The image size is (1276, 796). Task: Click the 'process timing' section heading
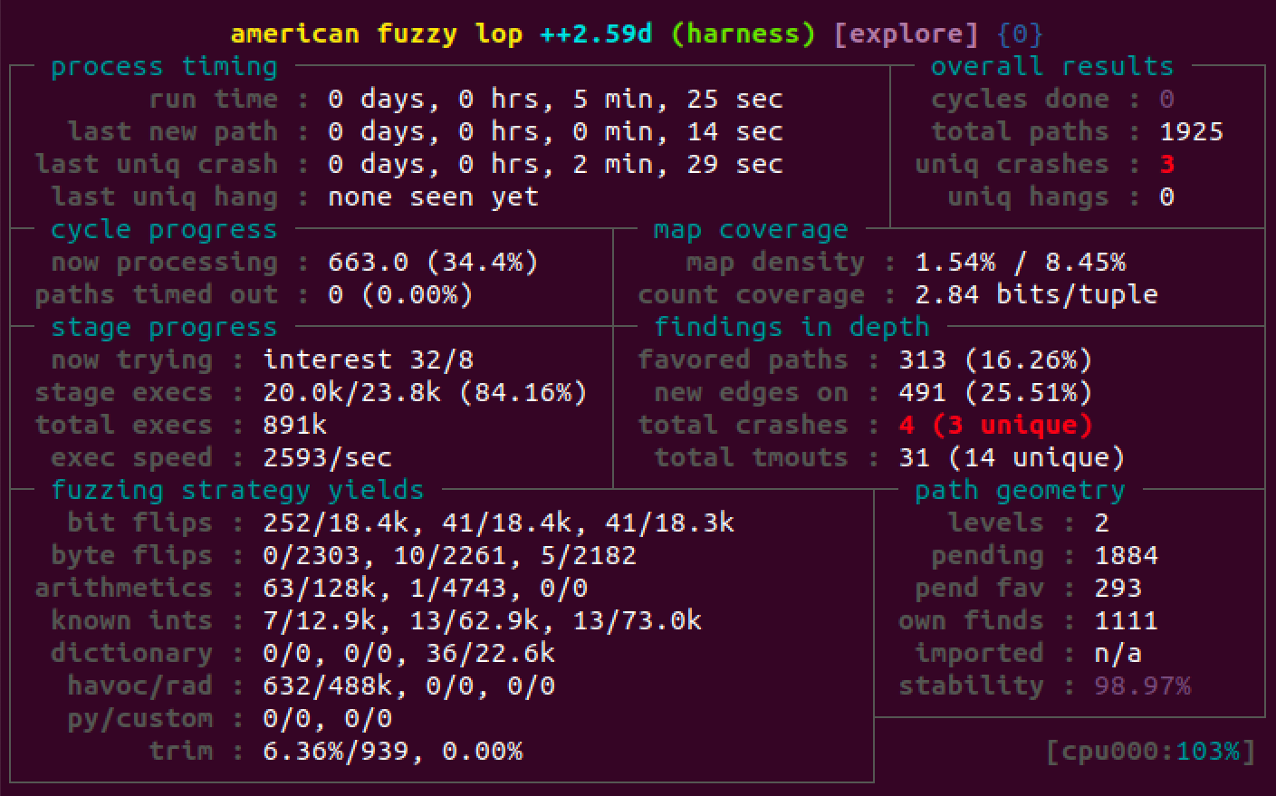pos(164,67)
